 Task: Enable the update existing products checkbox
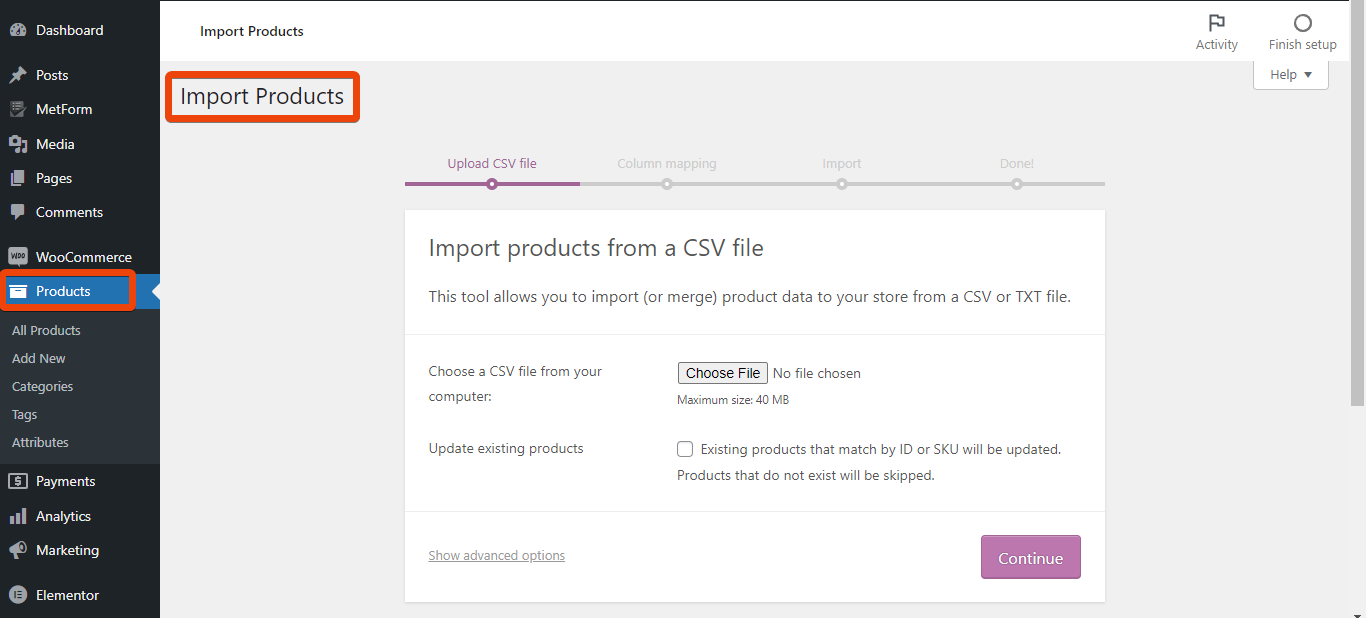click(685, 449)
